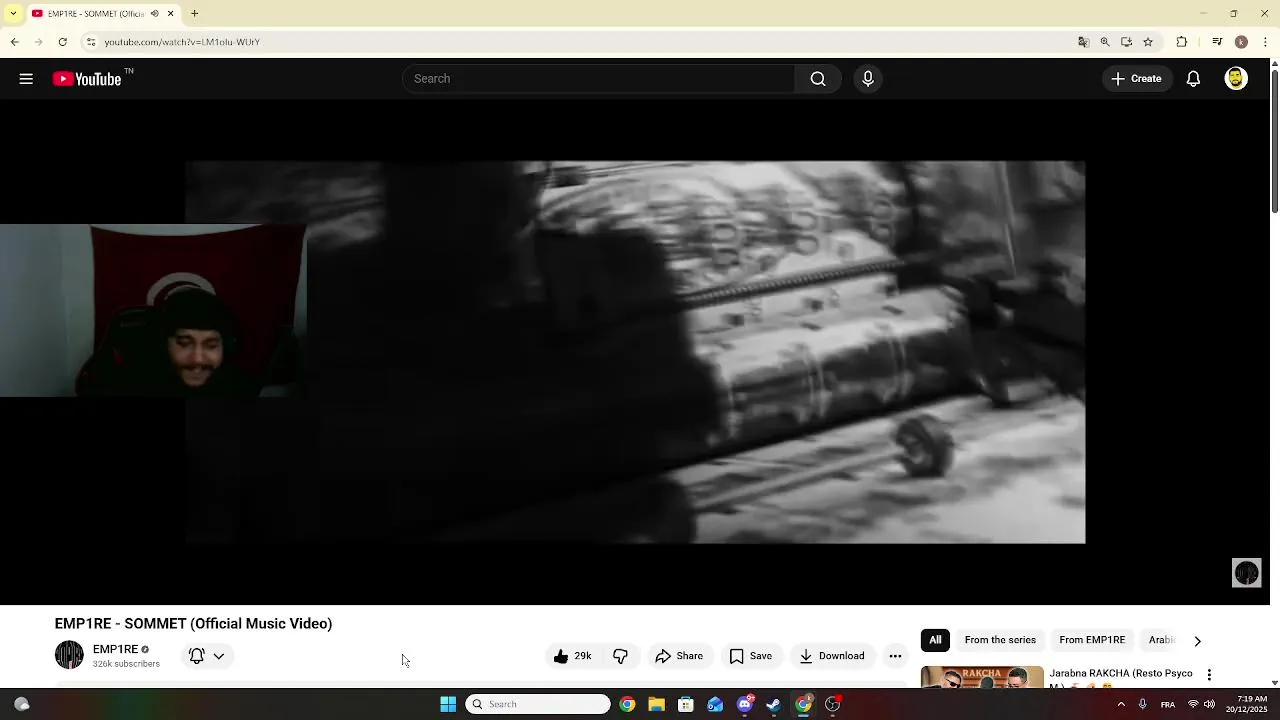Viewport: 1280px width, 720px height.
Task: Select the From the series chip
Action: (x=1000, y=640)
